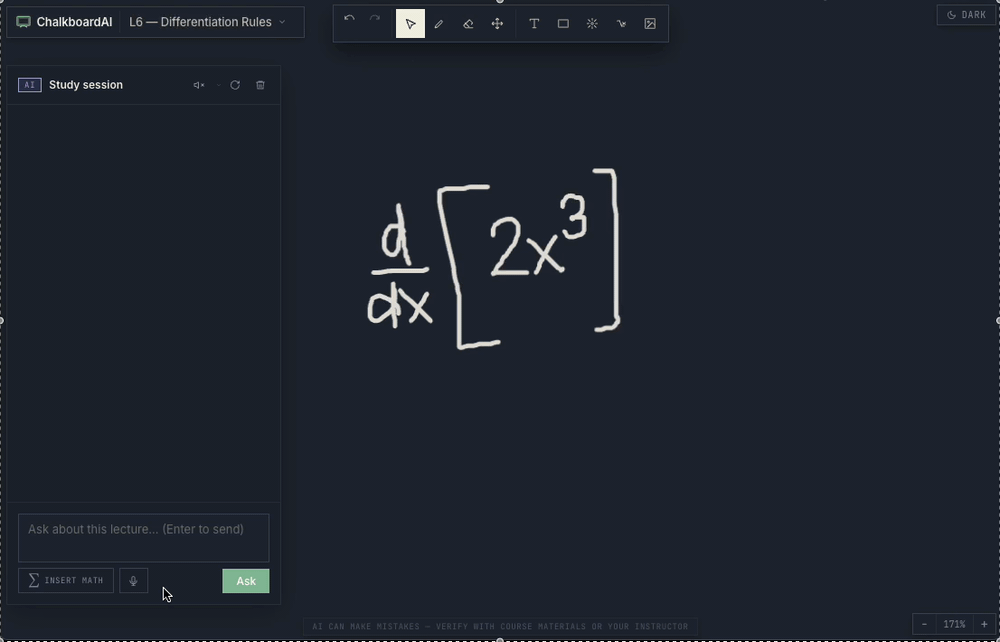Focus the 'Ask about this lecture' input
The image size is (1000, 642).
tap(143, 538)
